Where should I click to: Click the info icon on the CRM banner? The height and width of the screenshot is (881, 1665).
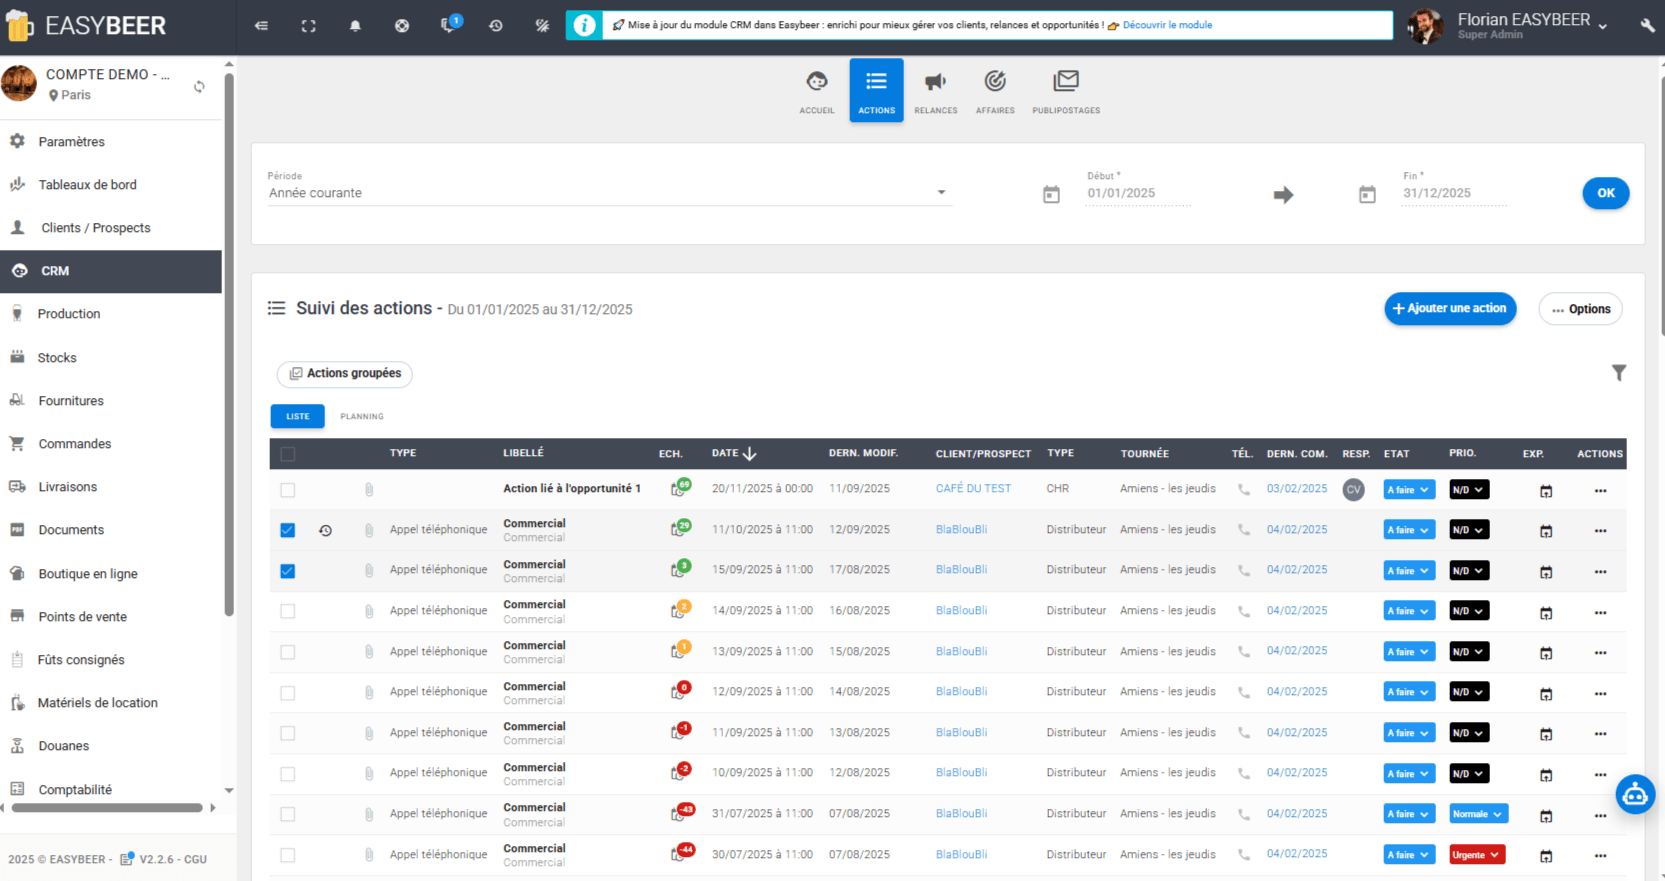pyautogui.click(x=584, y=25)
